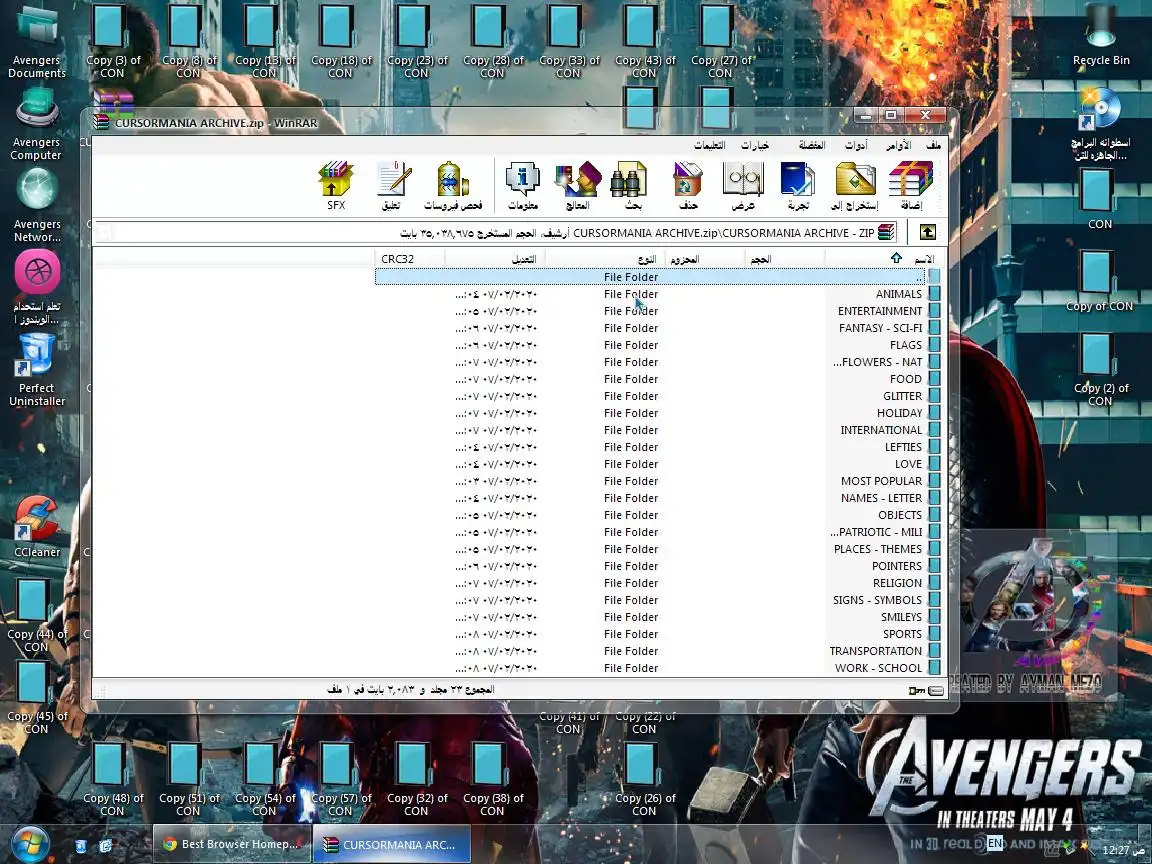Viewport: 1152px width, 864px height.
Task: Select Copy (3) of CON desktop folder
Action: pos(112,40)
